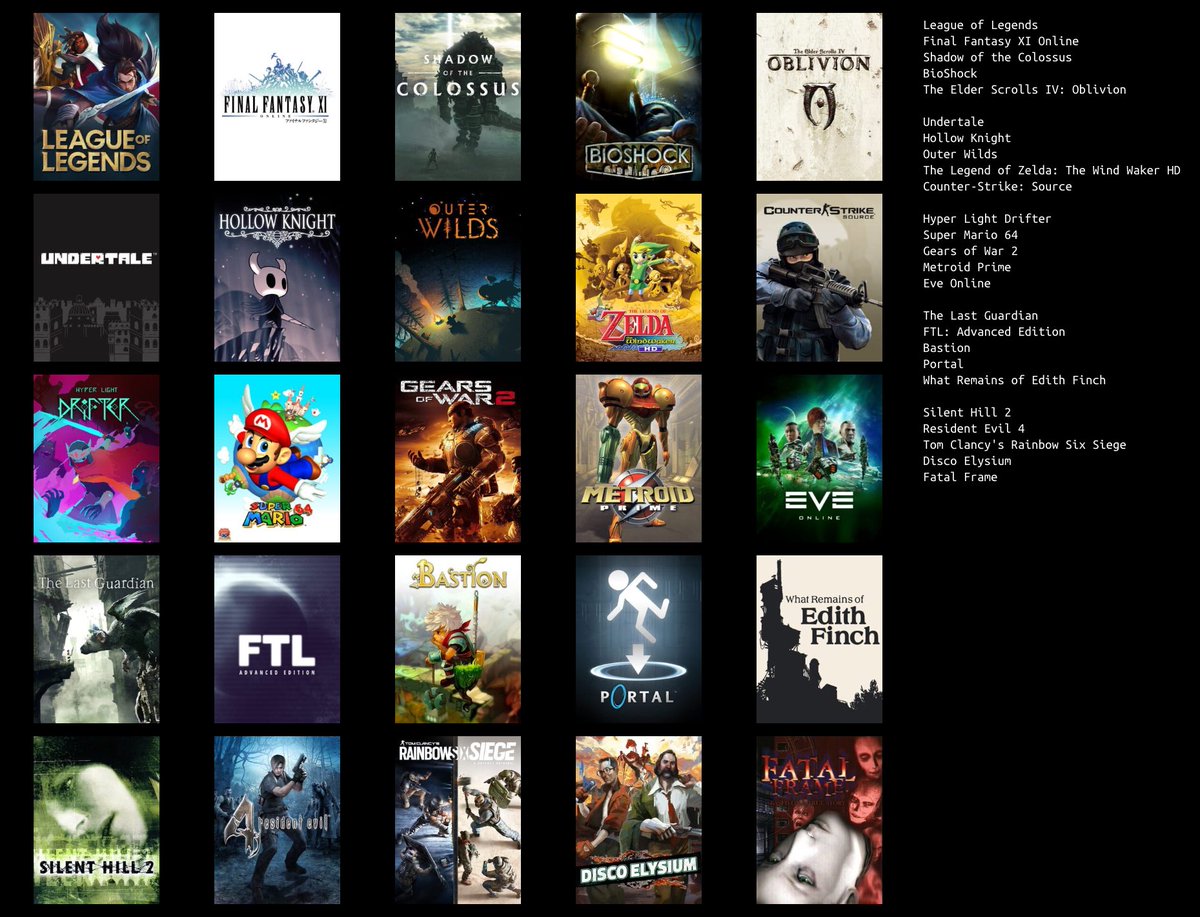Click the Shadow of the Colossus cover
Viewport: 1200px width, 917px height.
(x=458, y=96)
